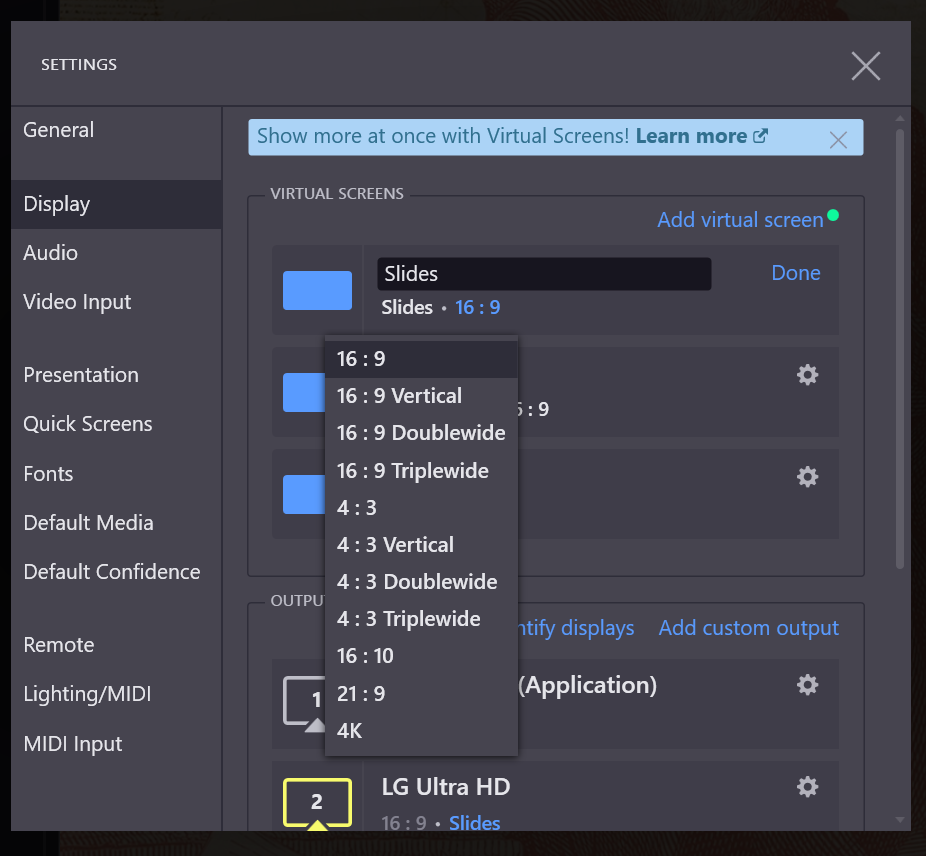
Task: Click scrollbar down arrow
Action: point(900,820)
